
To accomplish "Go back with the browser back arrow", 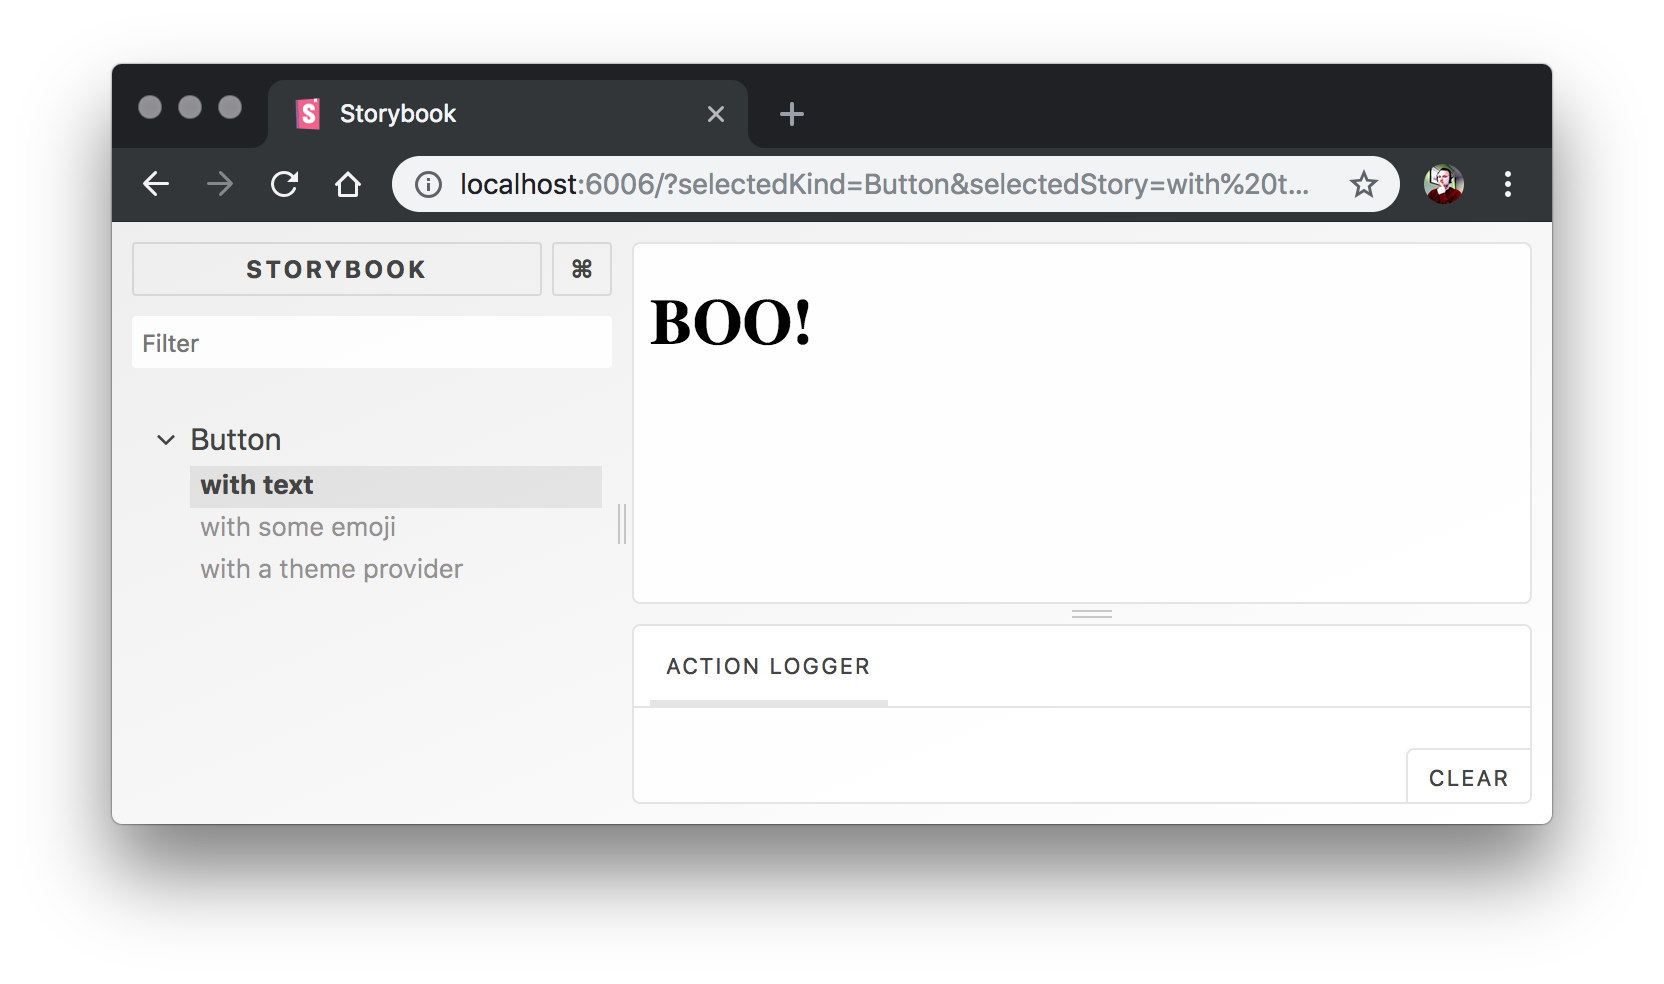I will pos(156,184).
